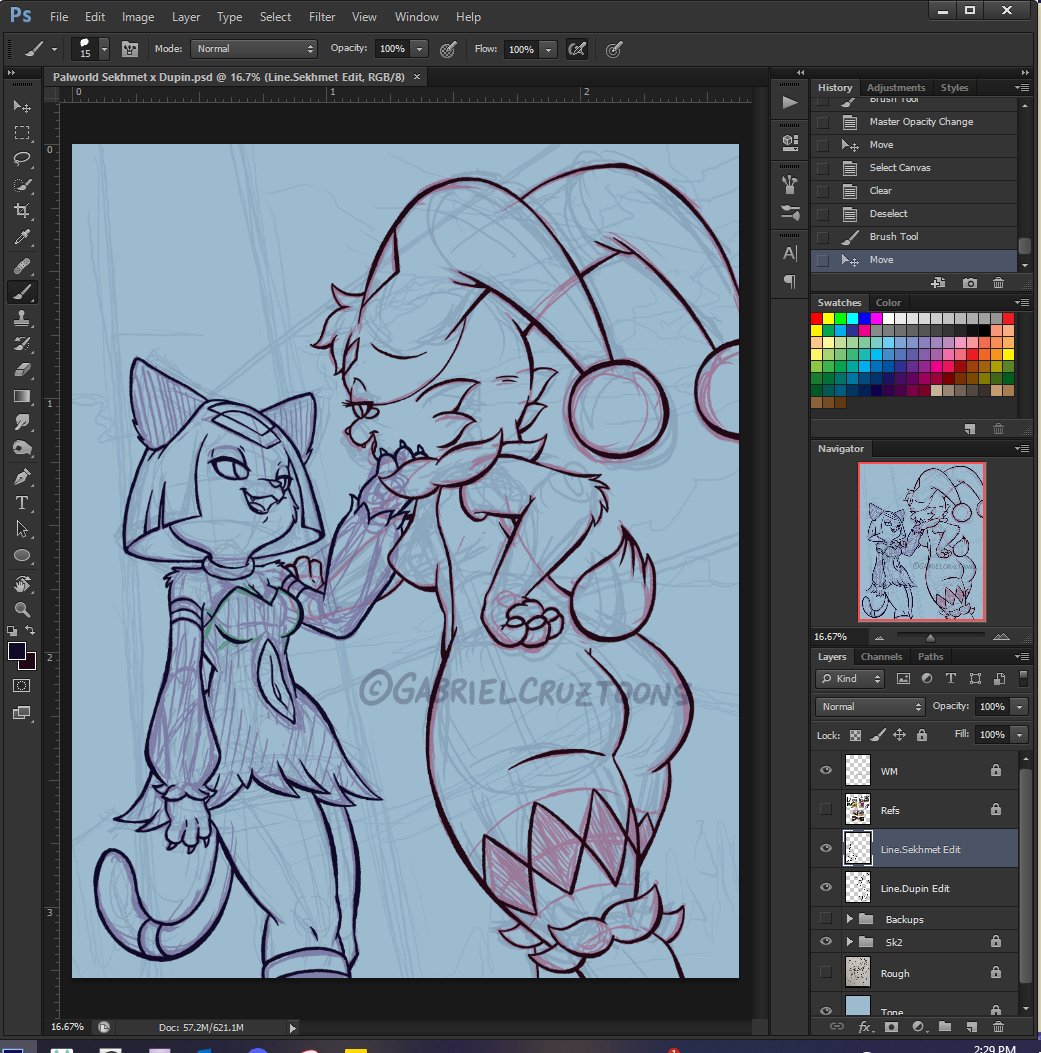Select the Eraser tool
Viewport: 1041px width, 1053px height.
point(21,370)
